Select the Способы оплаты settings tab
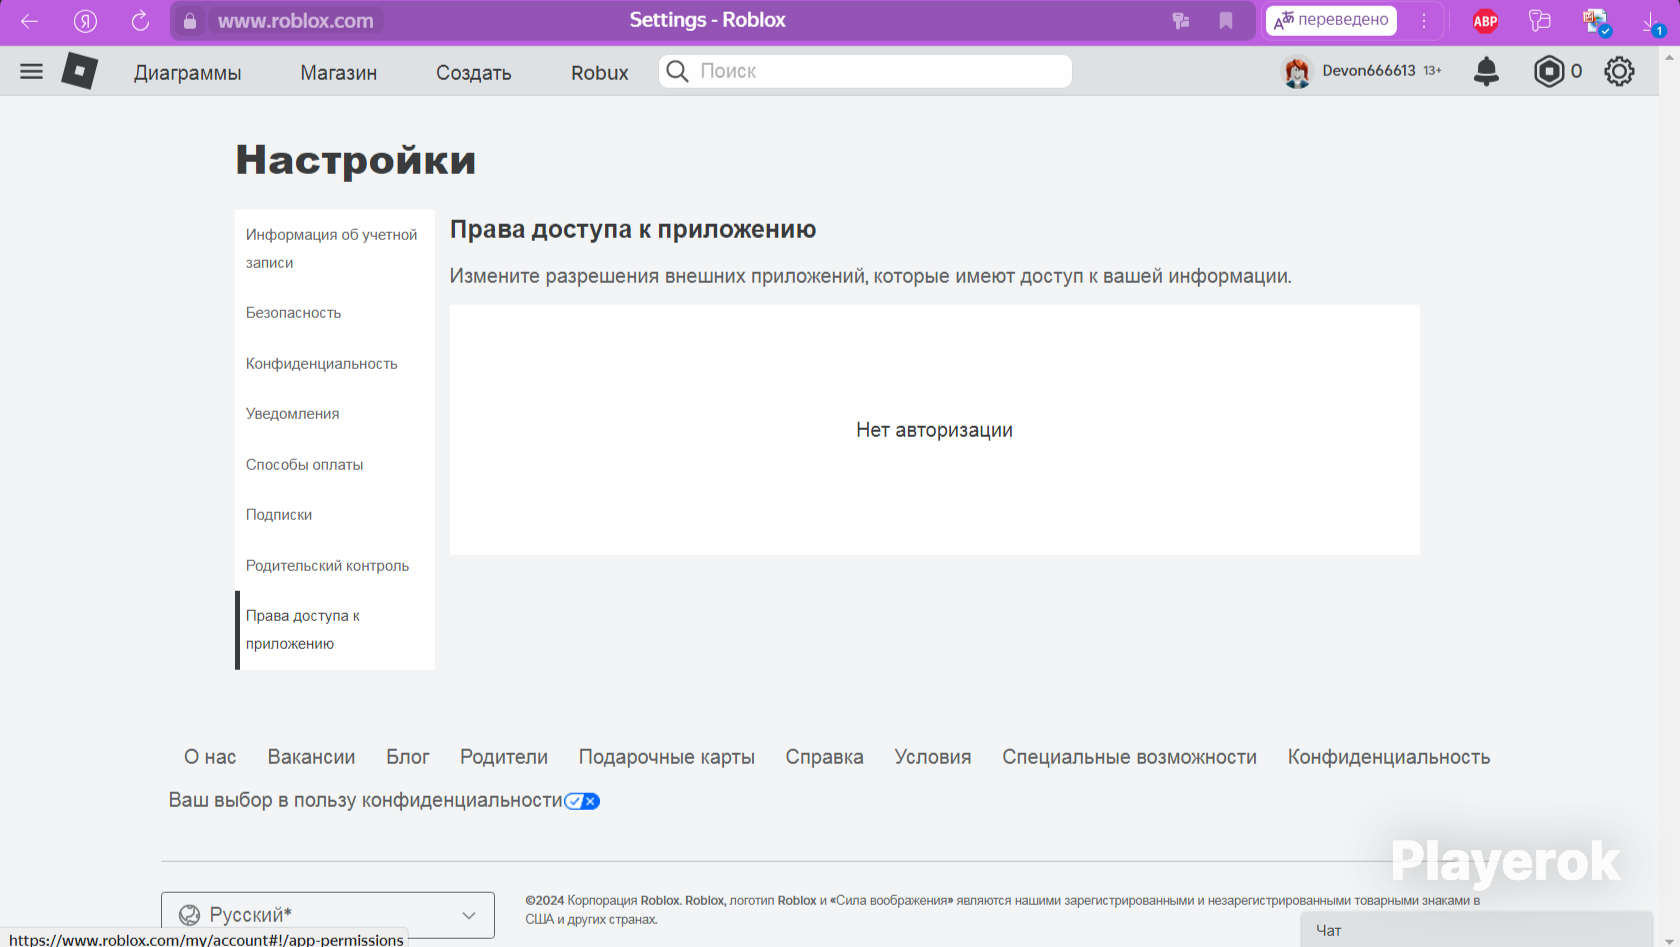This screenshot has height=947, width=1680. point(335,465)
